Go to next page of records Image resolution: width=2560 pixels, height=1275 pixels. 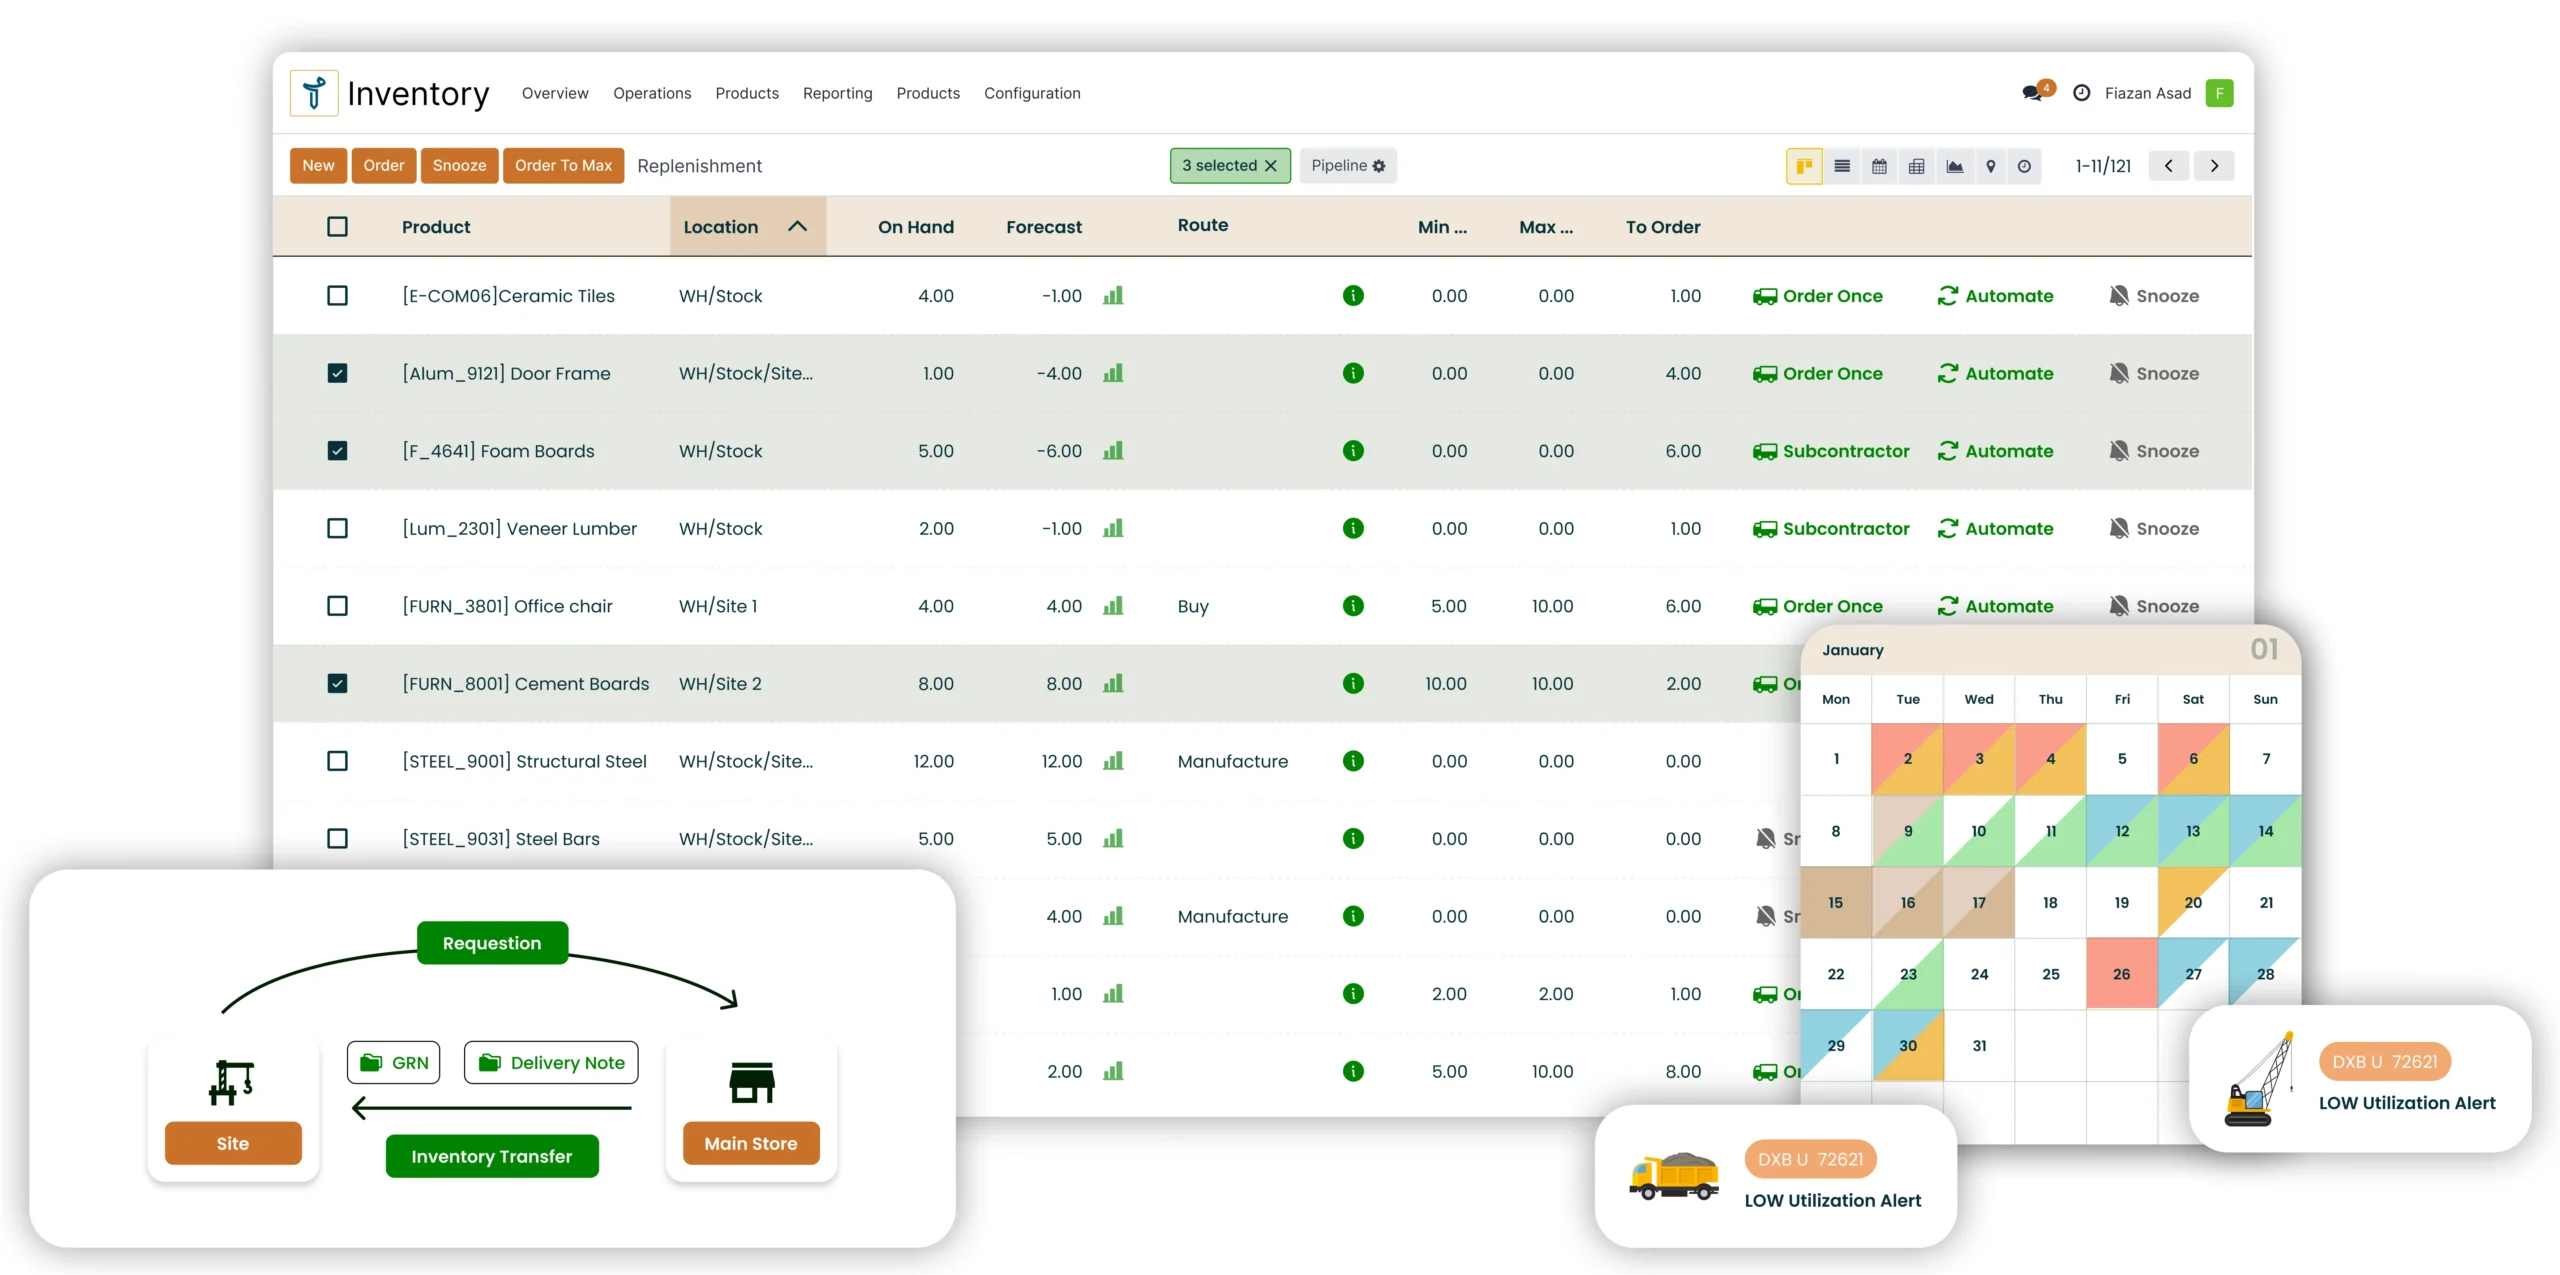[x=2214, y=166]
